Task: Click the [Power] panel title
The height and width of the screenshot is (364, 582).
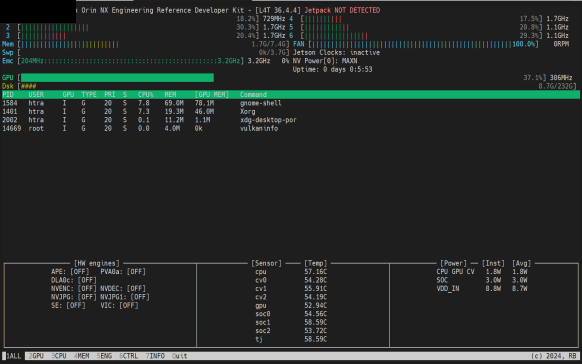Action: pyautogui.click(x=453, y=263)
